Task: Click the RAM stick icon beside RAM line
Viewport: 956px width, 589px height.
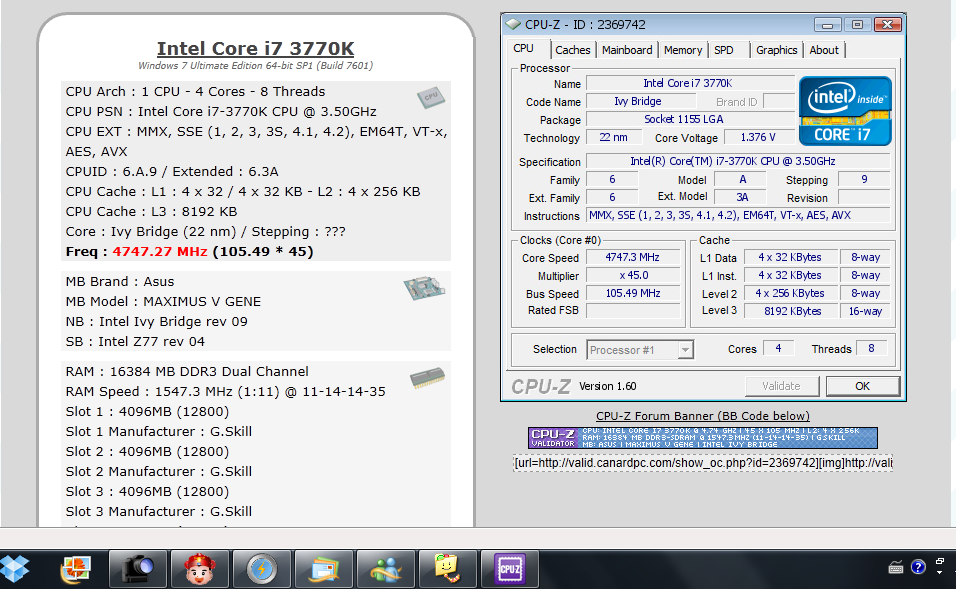Action: coord(427,377)
